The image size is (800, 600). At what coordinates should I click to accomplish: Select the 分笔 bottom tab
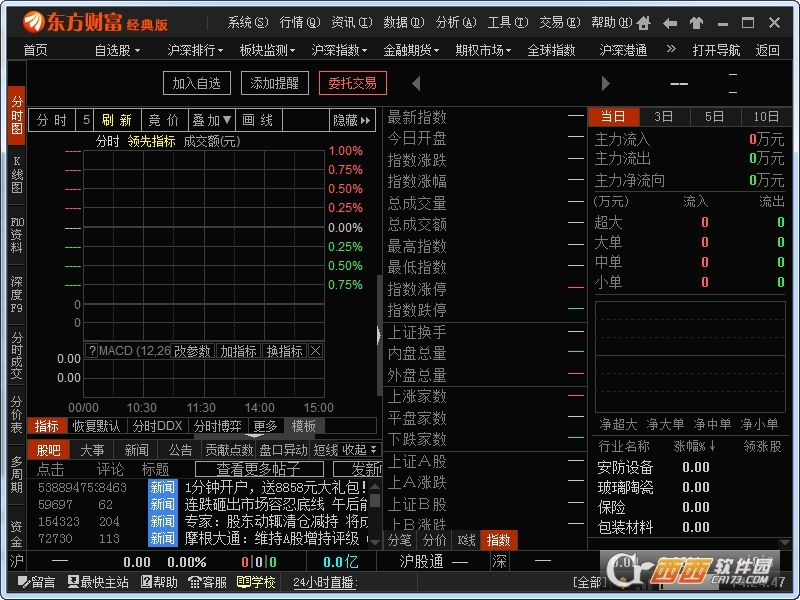click(399, 540)
